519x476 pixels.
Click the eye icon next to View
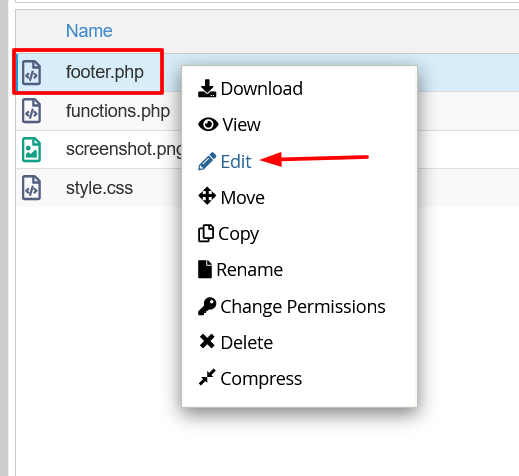[x=208, y=125]
